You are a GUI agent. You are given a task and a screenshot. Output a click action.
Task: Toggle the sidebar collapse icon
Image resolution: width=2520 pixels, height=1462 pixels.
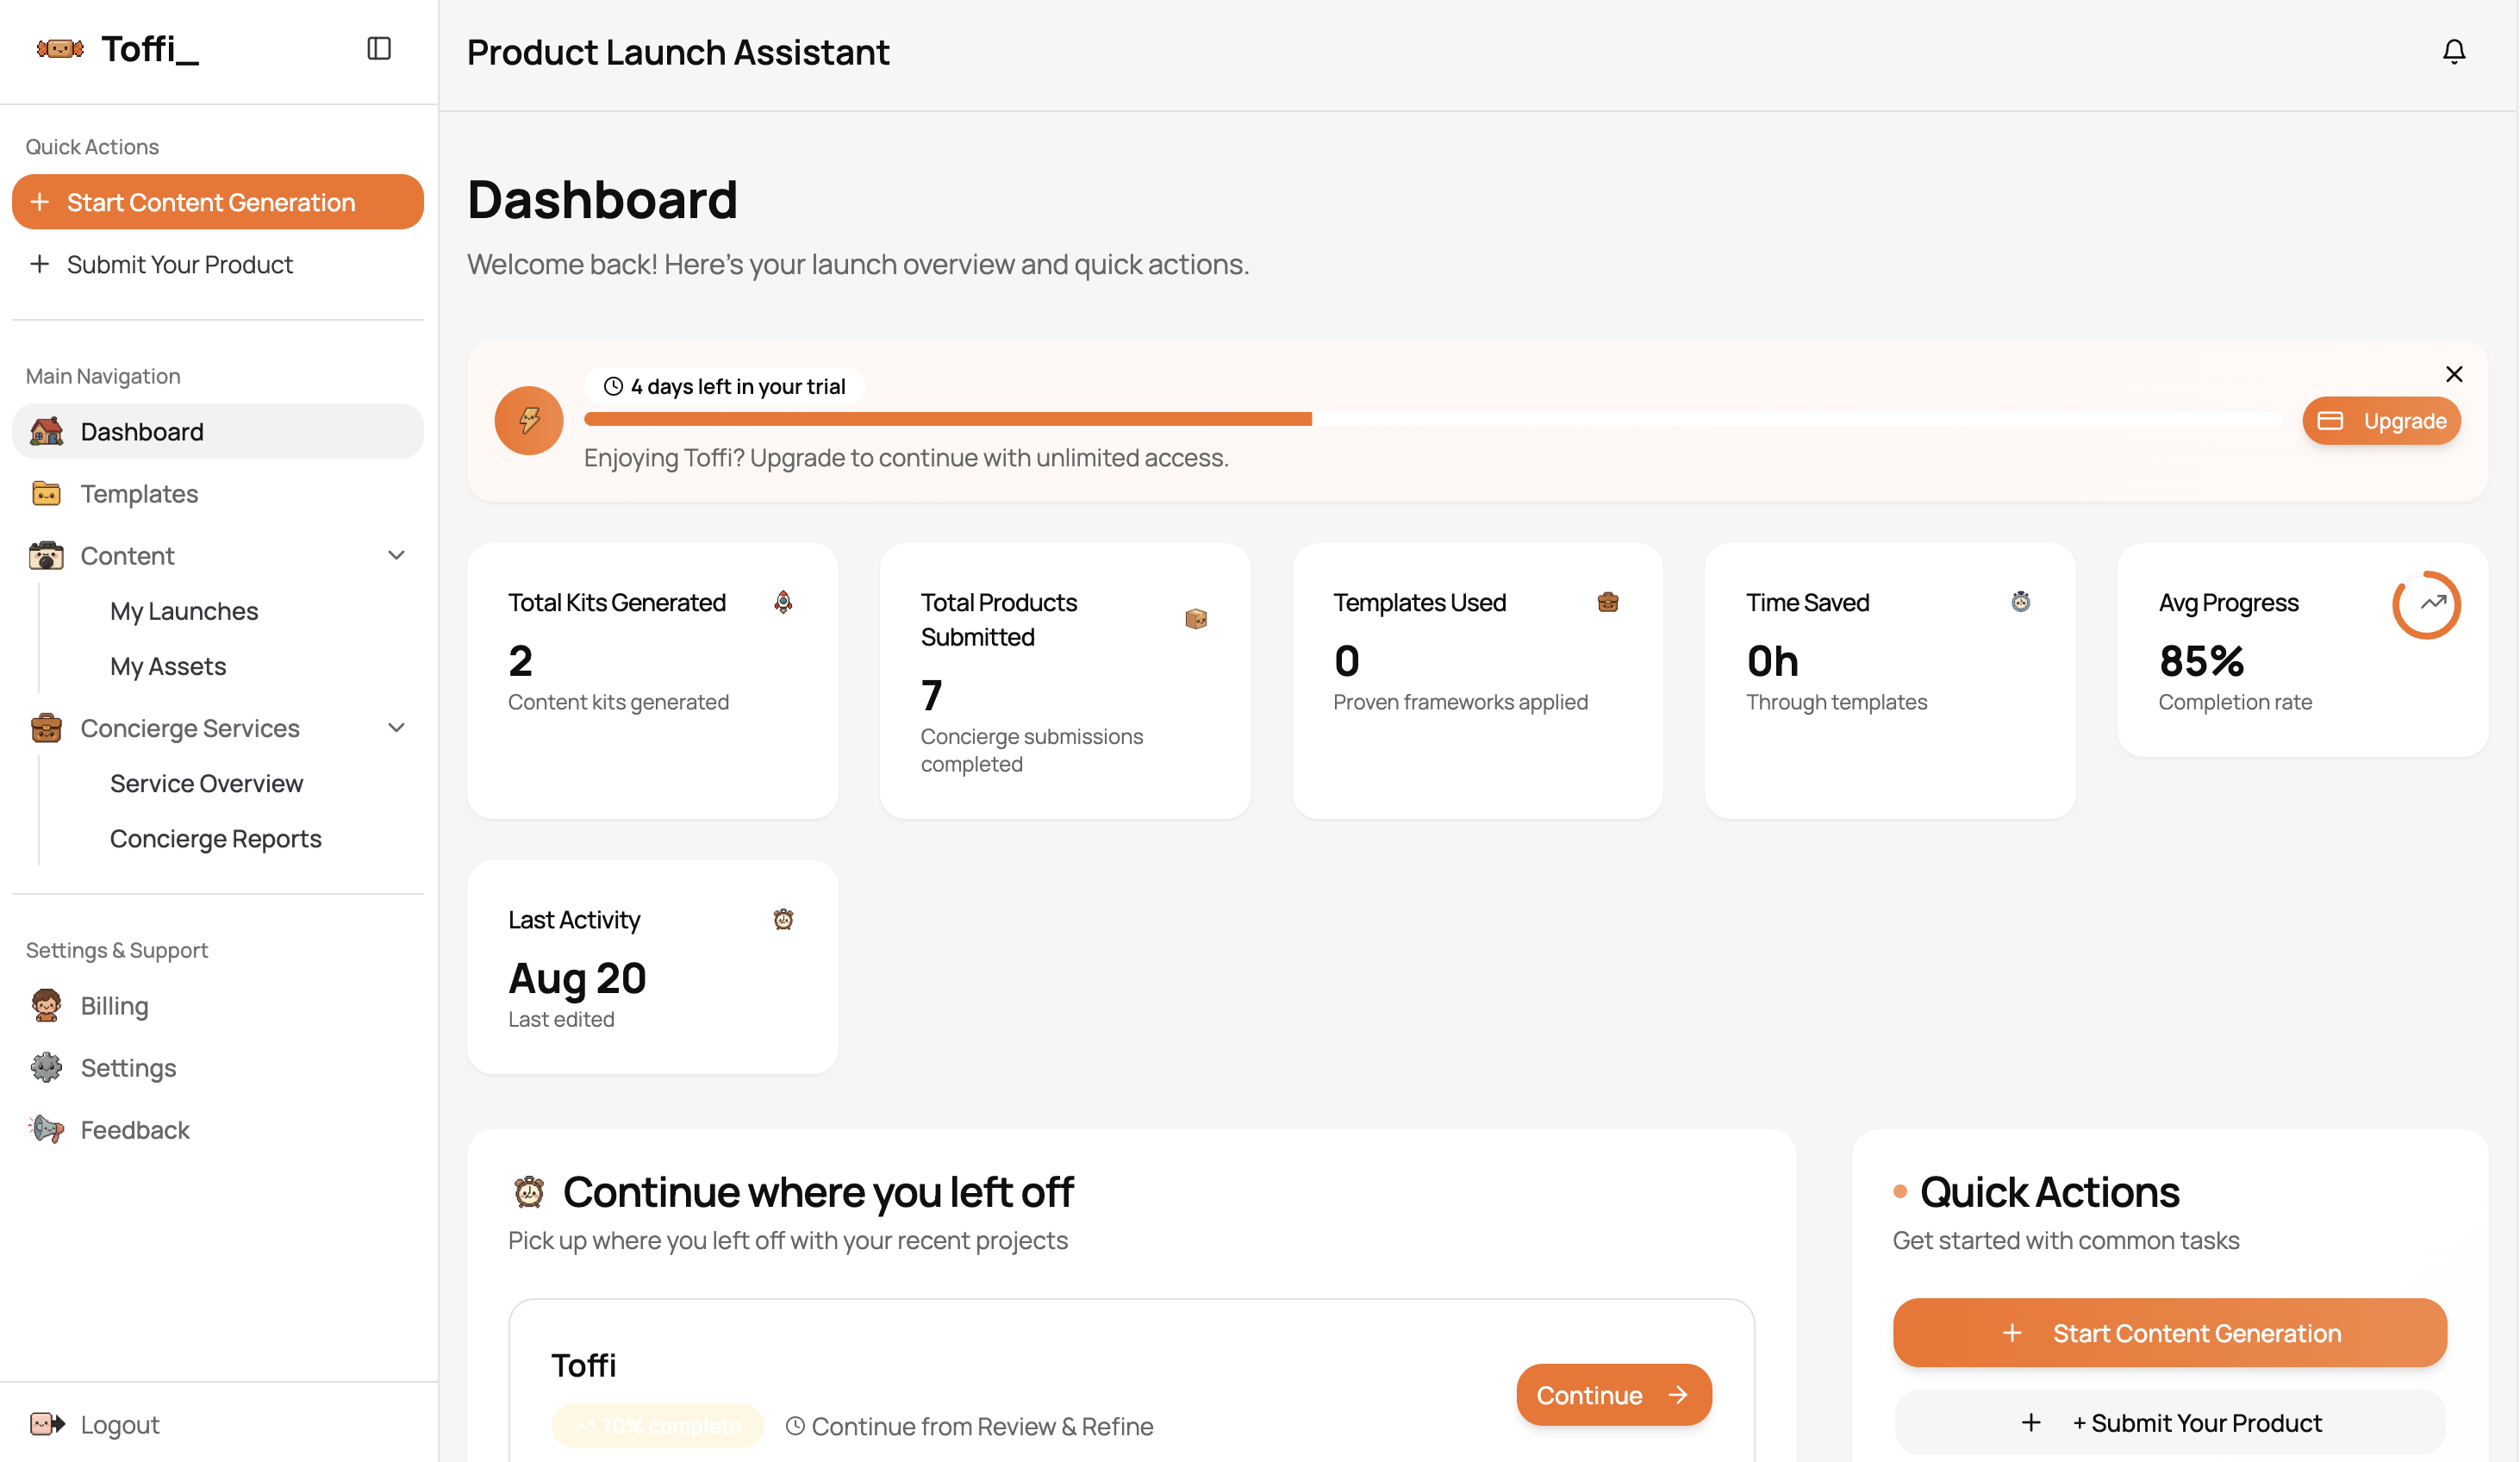click(x=379, y=48)
